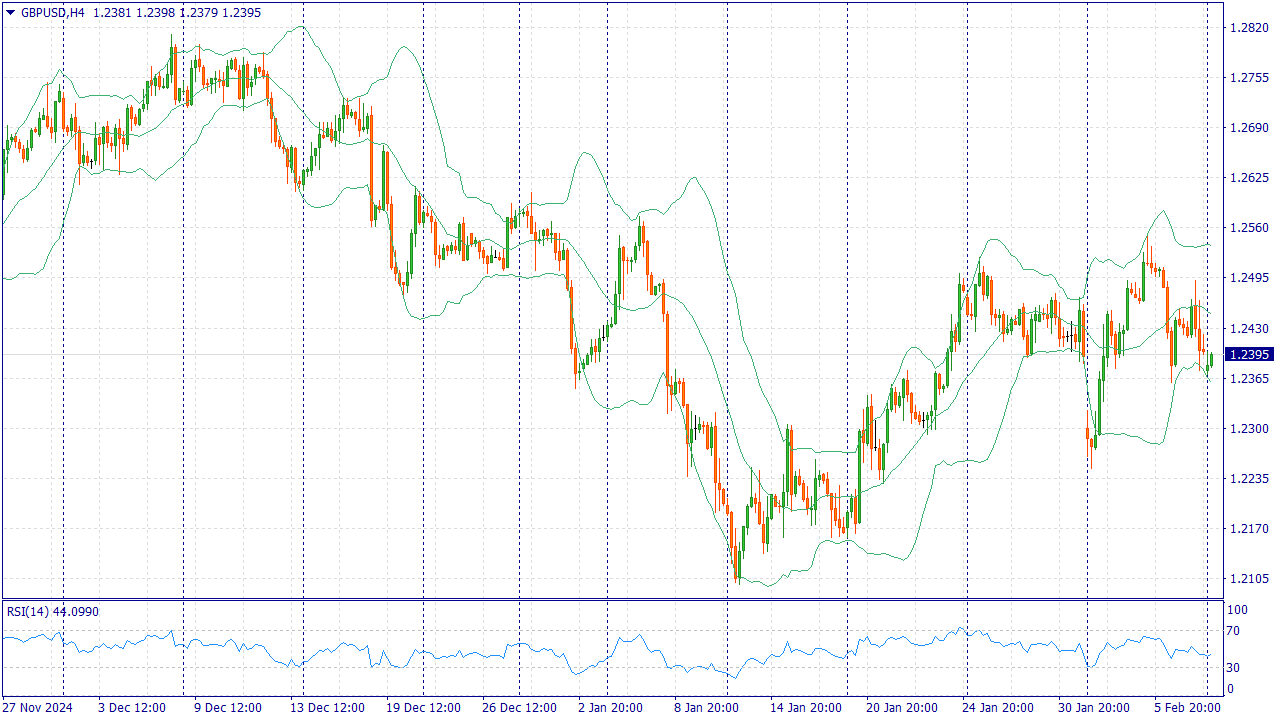The image size is (1280, 720).
Task: Select the open value 1.2381 in chart header
Action: pos(111,13)
